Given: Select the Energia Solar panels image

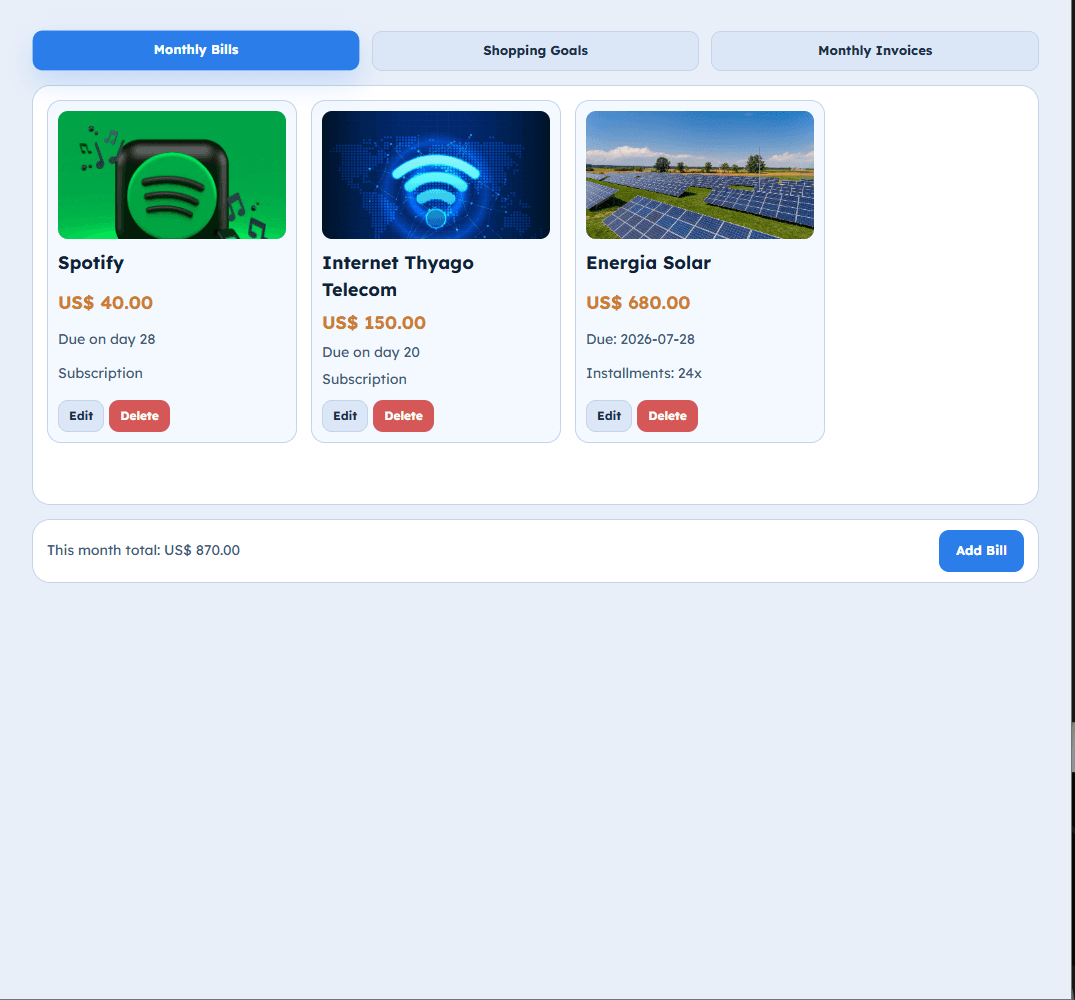Looking at the screenshot, I should (x=700, y=175).
